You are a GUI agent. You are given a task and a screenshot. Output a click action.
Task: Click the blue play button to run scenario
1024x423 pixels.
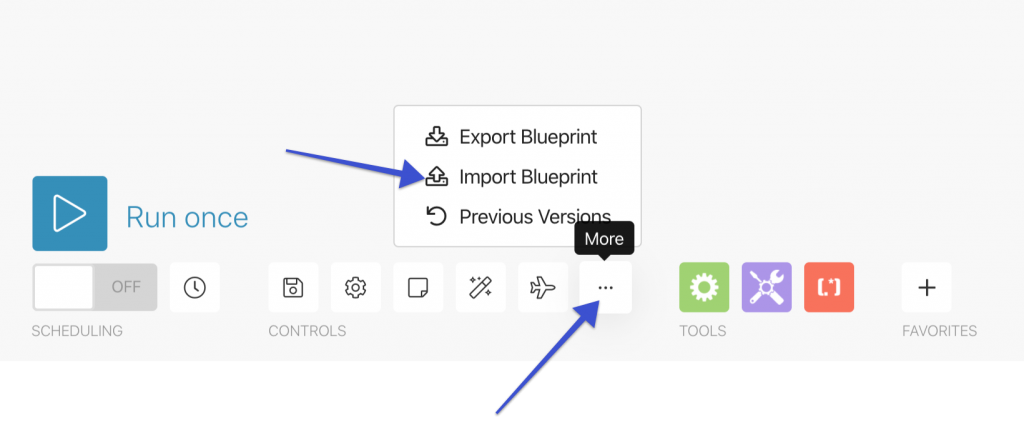(70, 213)
